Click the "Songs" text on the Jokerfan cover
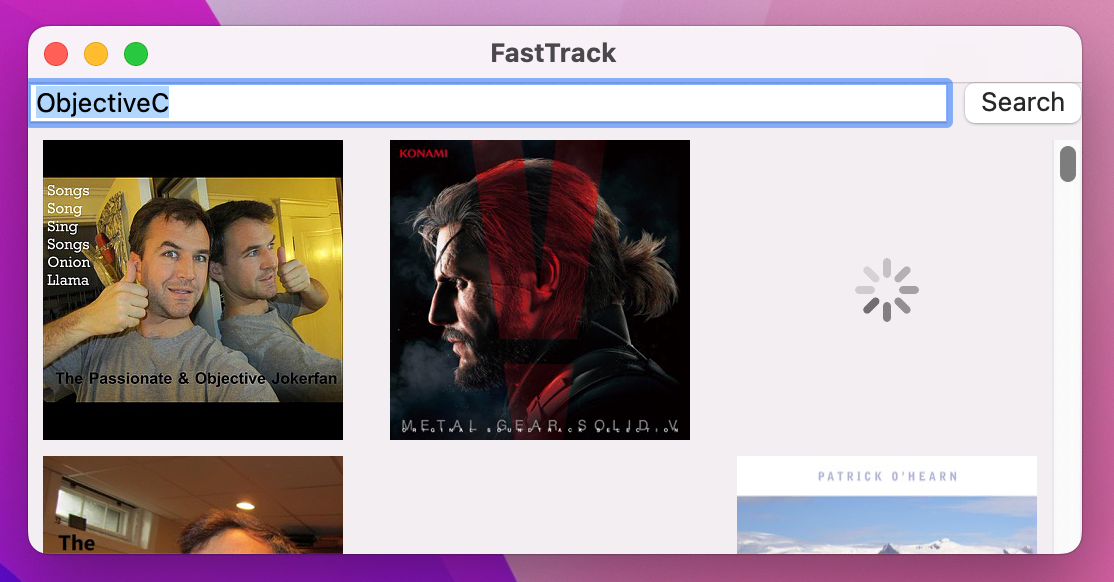1114x582 pixels. [67, 190]
